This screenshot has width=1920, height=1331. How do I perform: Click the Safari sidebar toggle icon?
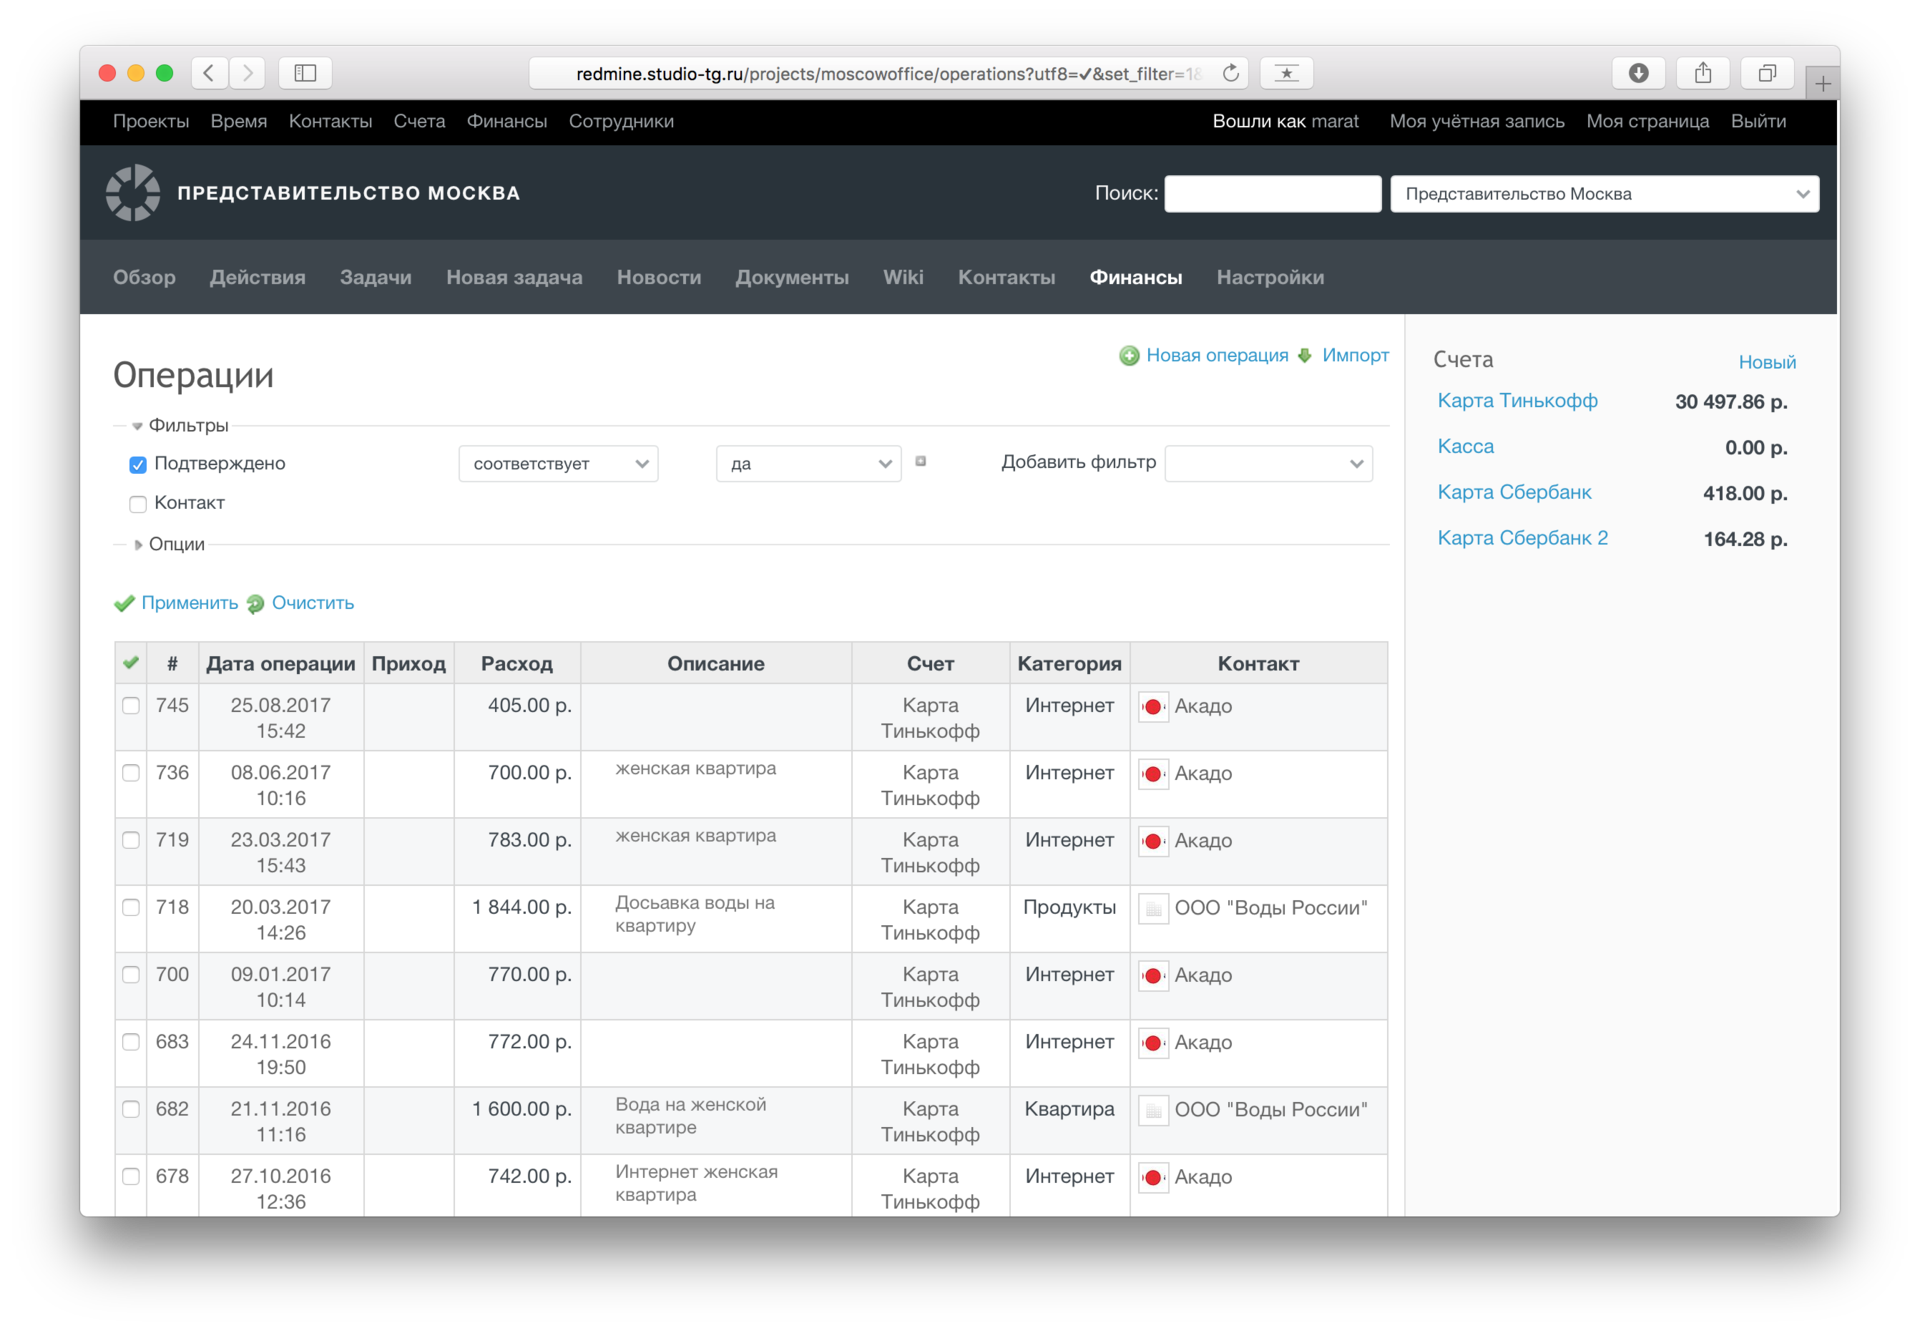coord(305,73)
